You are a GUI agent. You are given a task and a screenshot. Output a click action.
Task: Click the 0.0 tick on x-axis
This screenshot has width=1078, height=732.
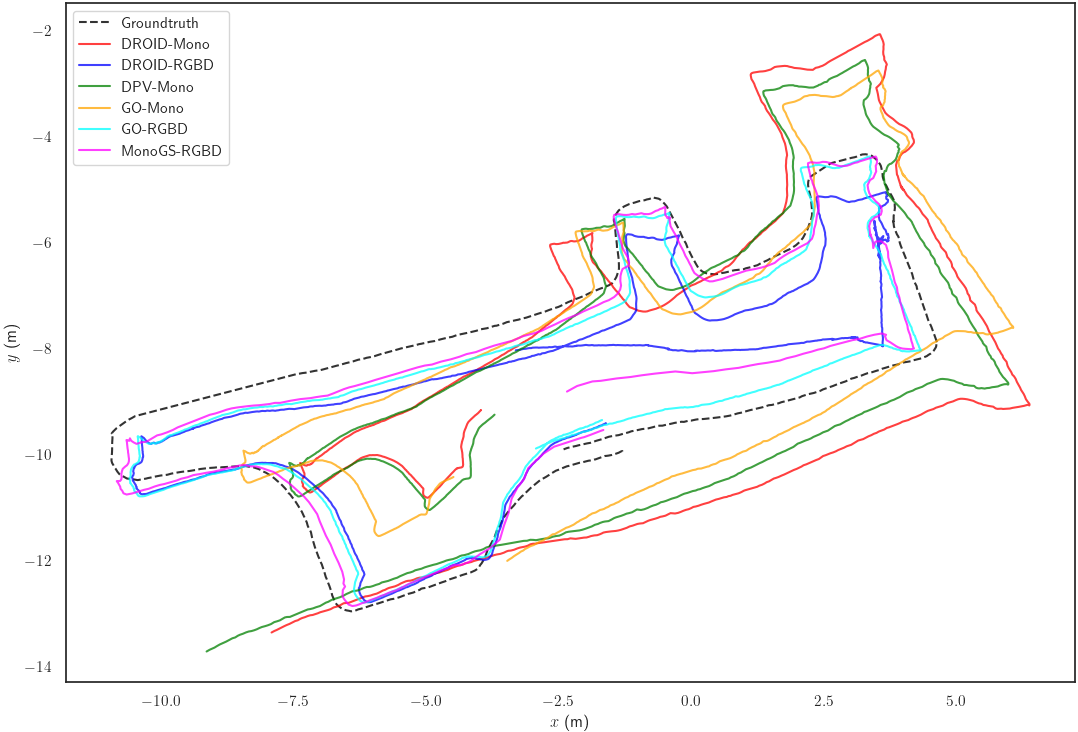[690, 701]
